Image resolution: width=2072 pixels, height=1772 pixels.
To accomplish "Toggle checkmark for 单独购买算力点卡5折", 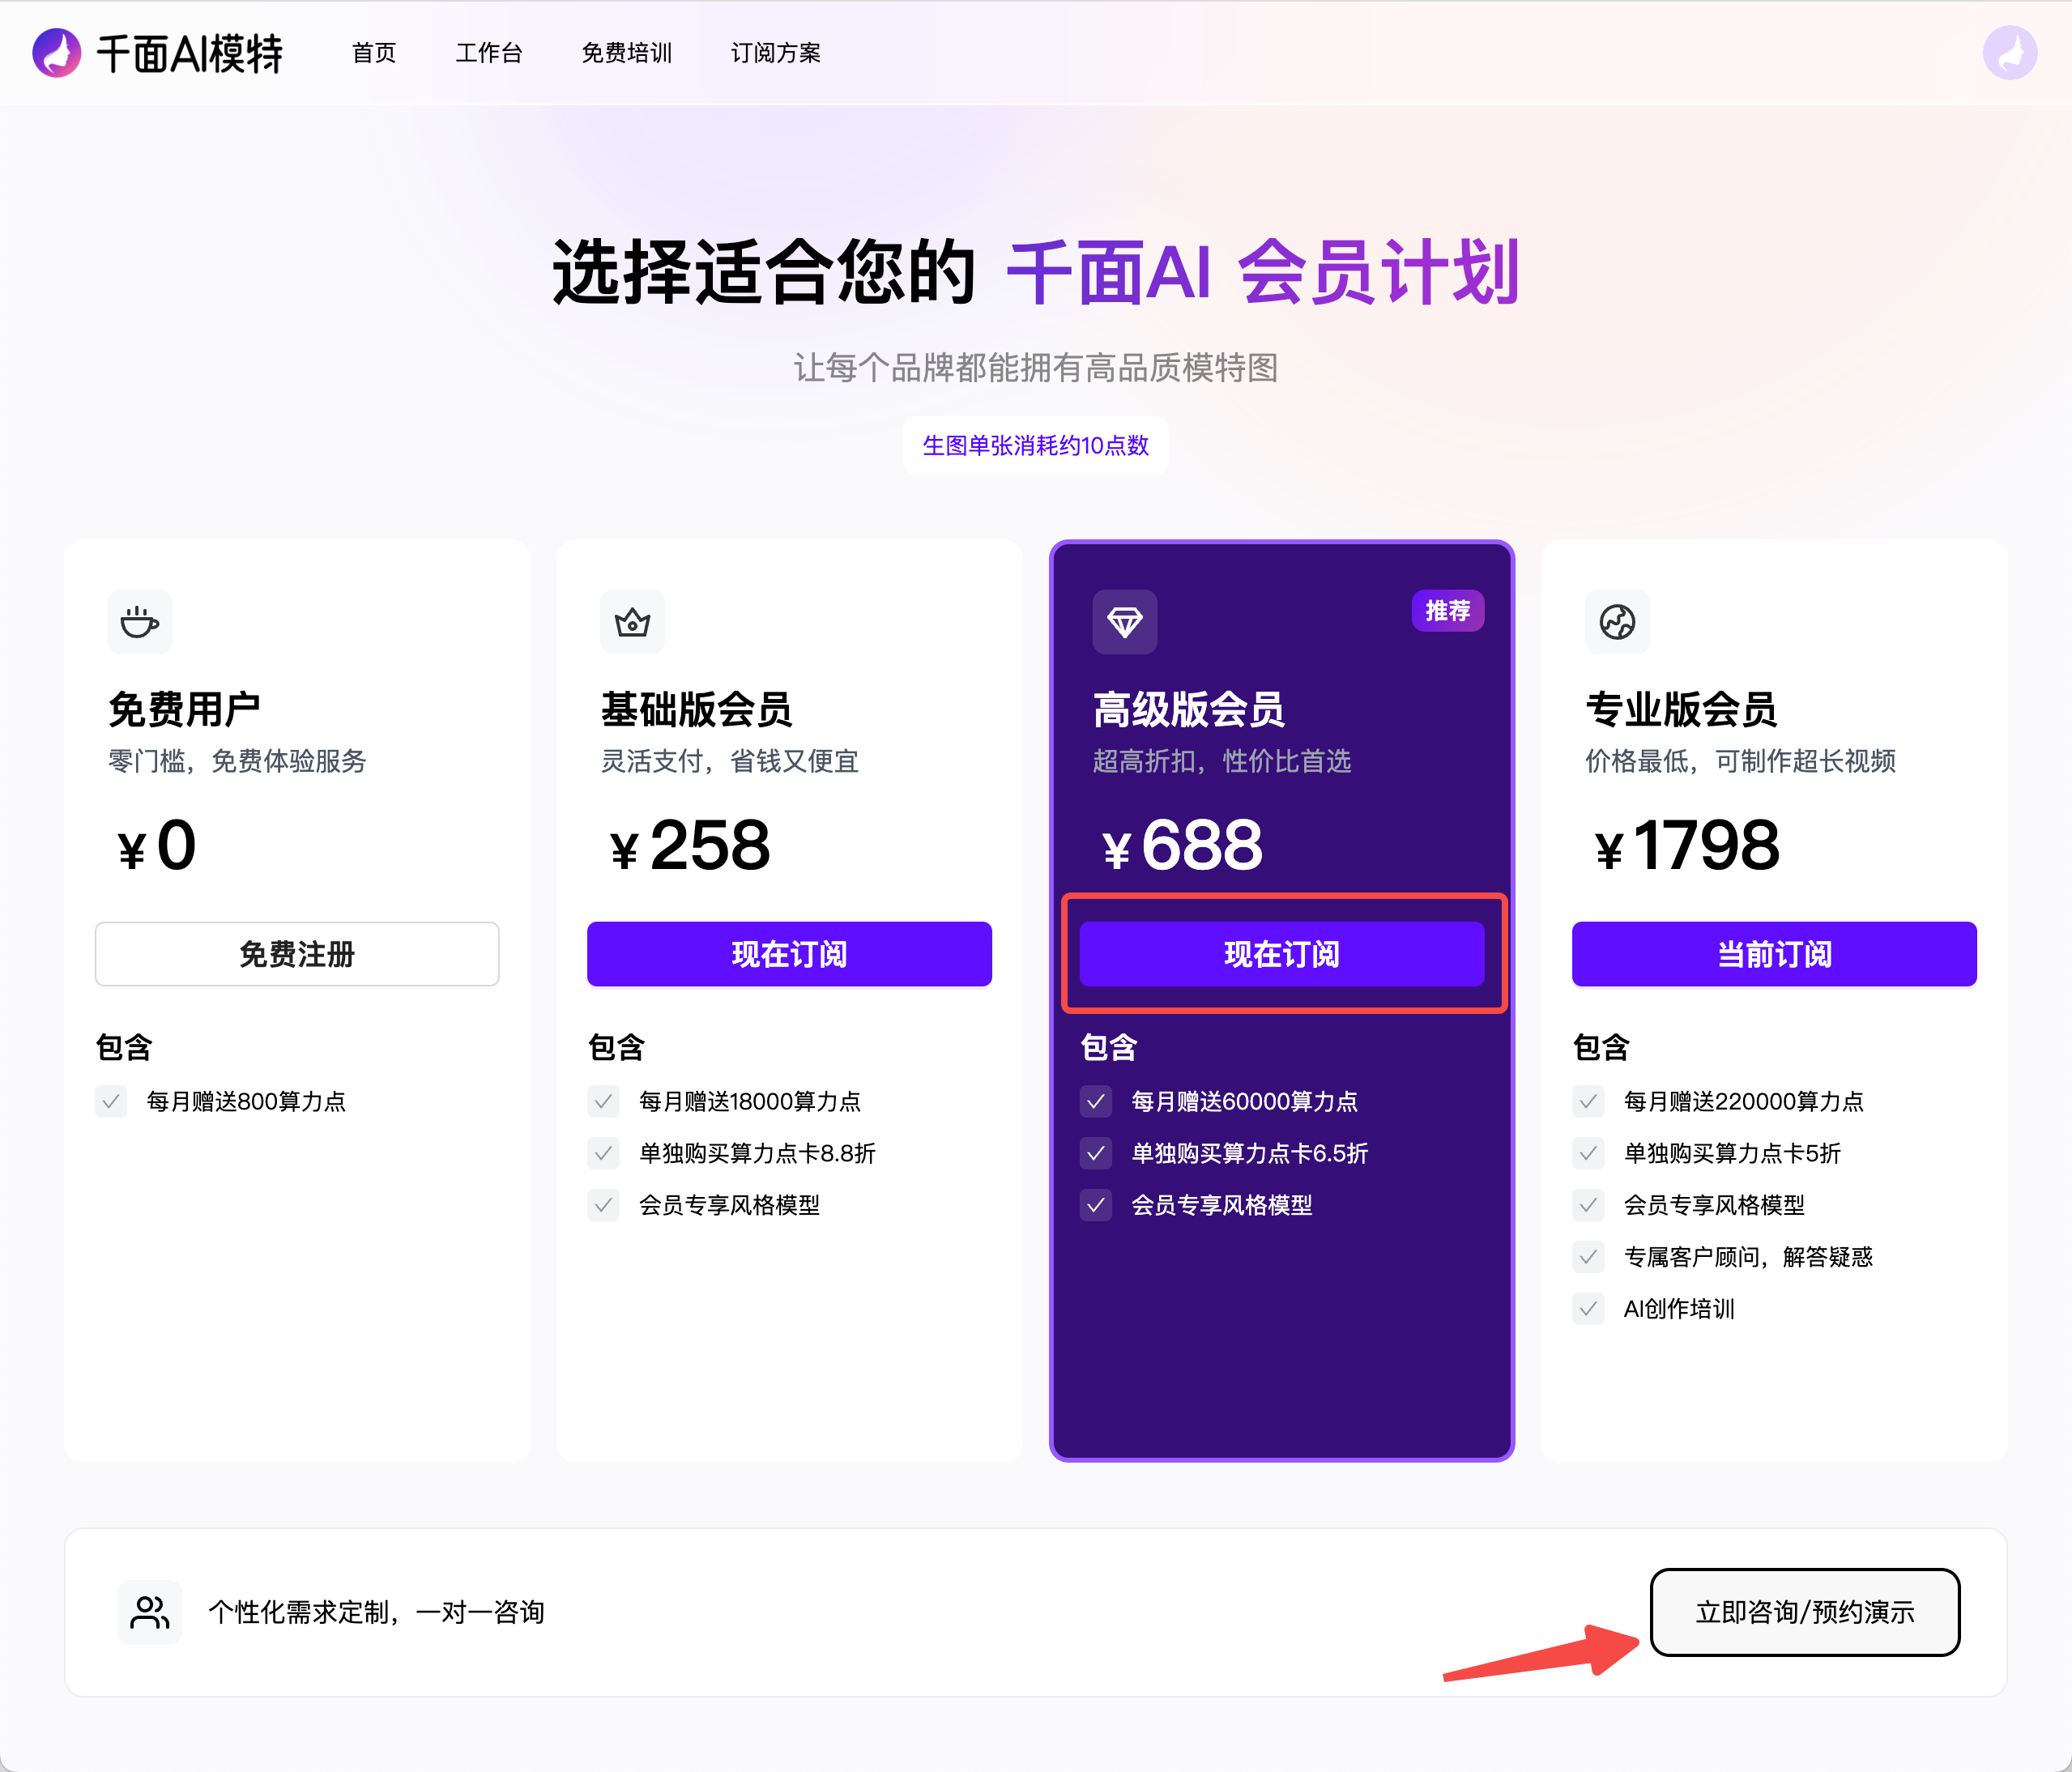I will click(1588, 1154).
